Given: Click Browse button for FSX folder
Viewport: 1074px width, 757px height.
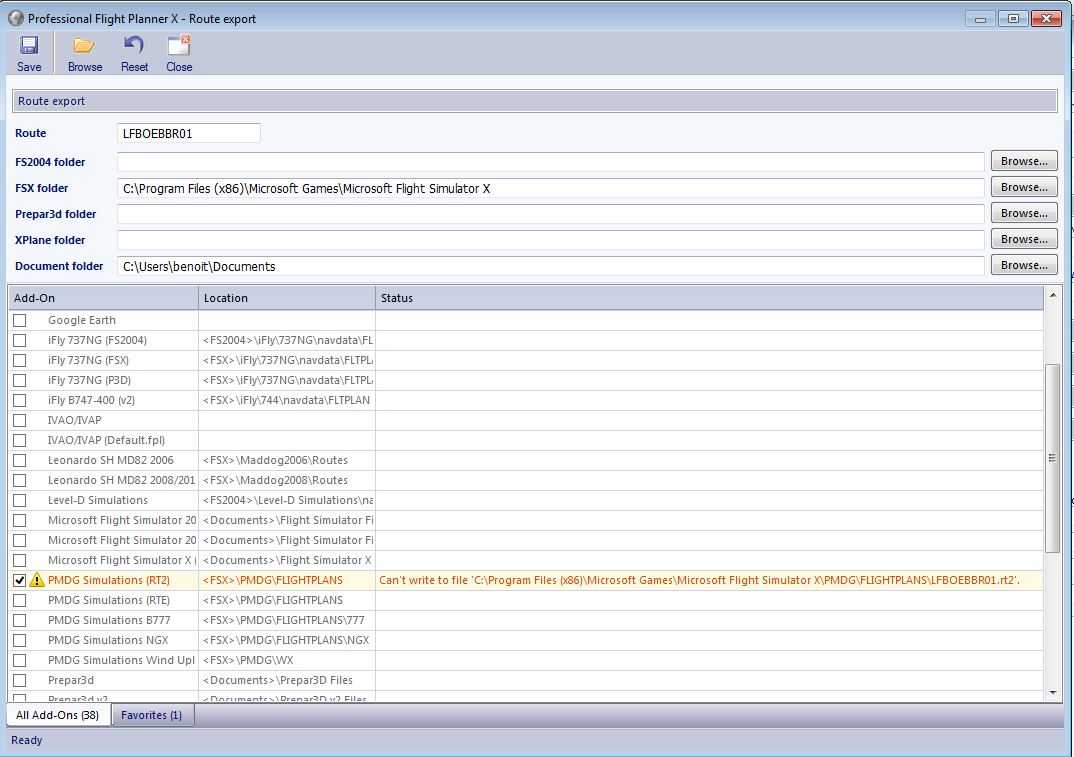Looking at the screenshot, I should 1024,187.
